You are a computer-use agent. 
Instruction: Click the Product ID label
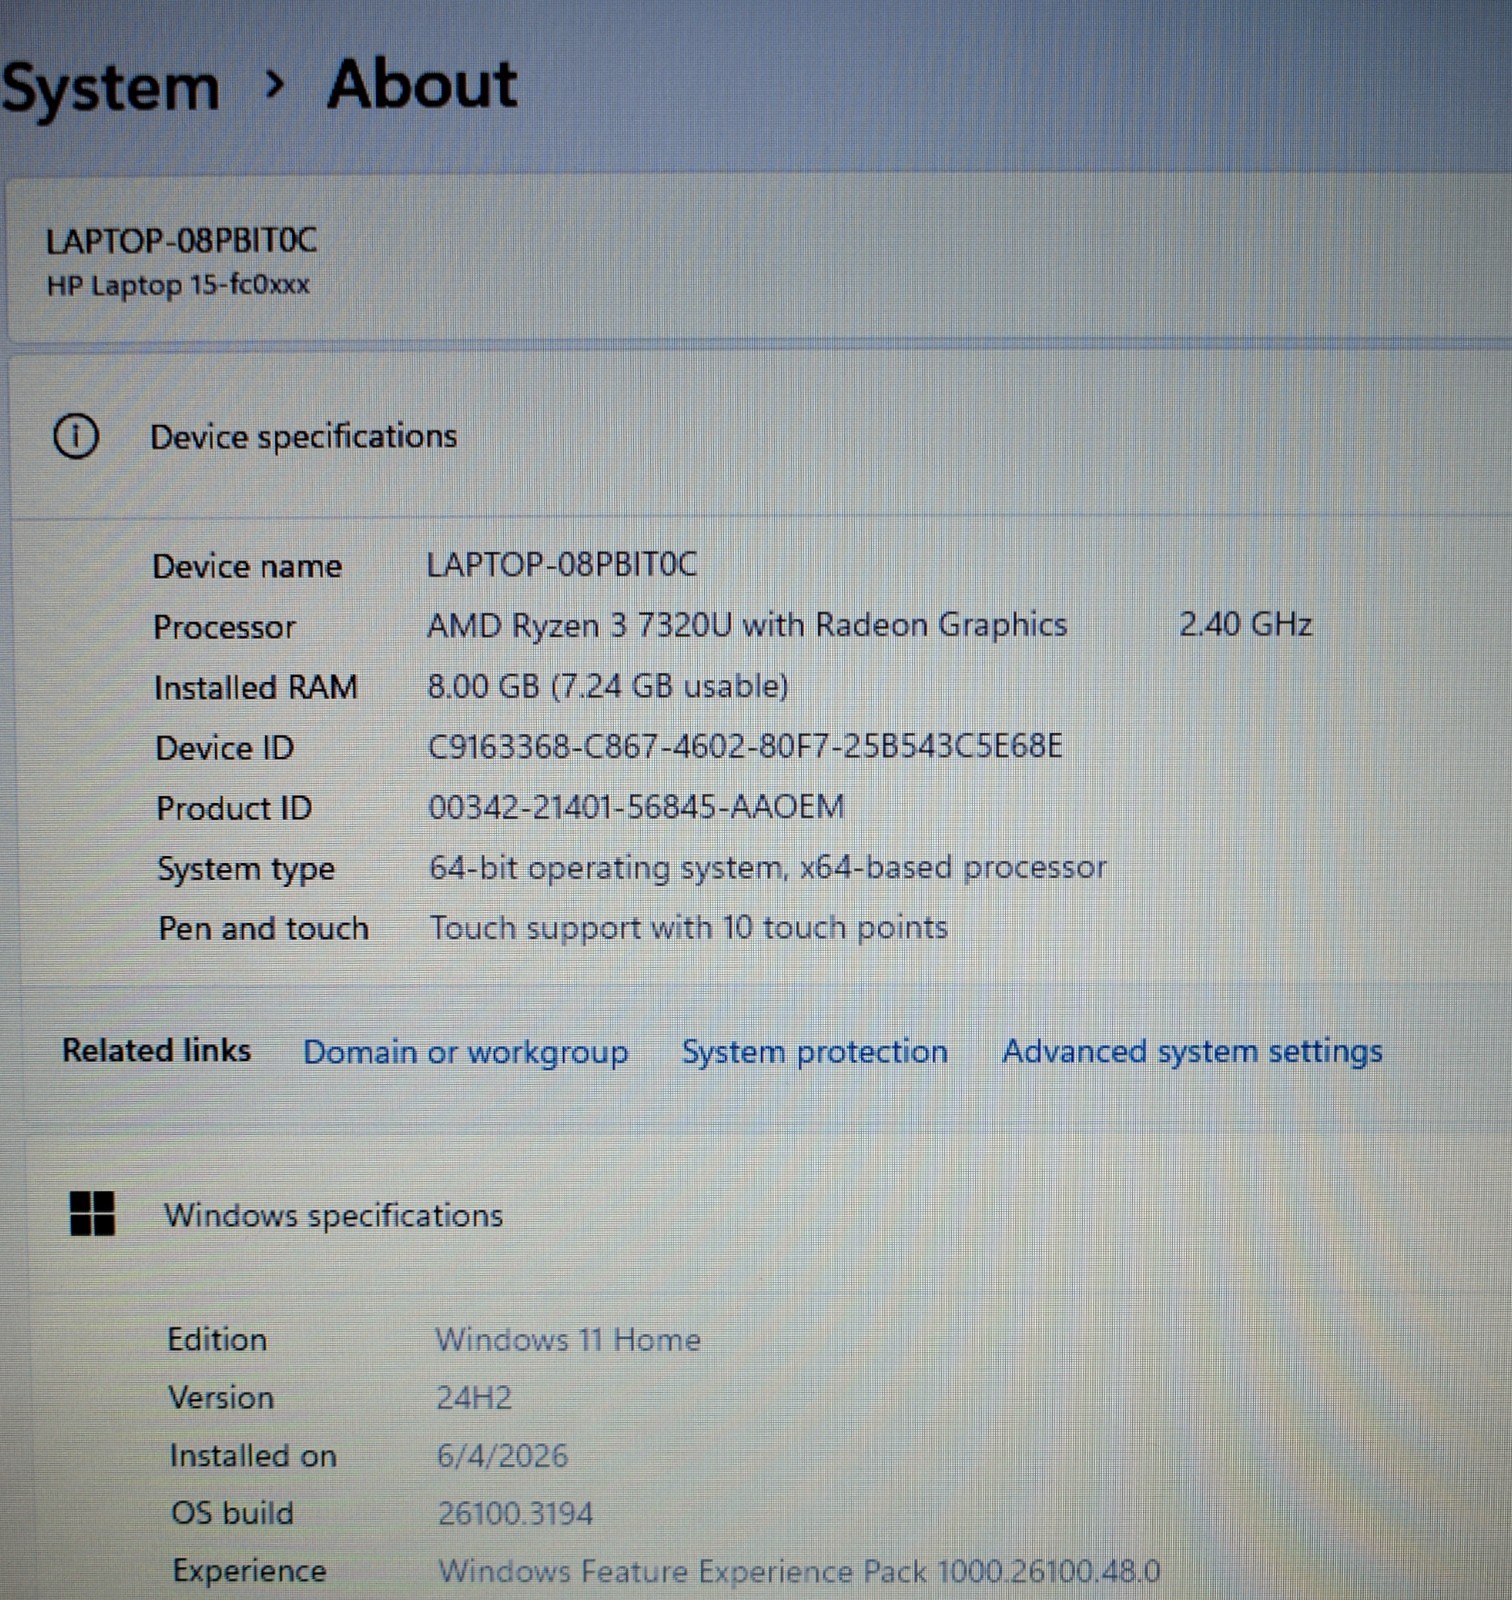coord(234,808)
